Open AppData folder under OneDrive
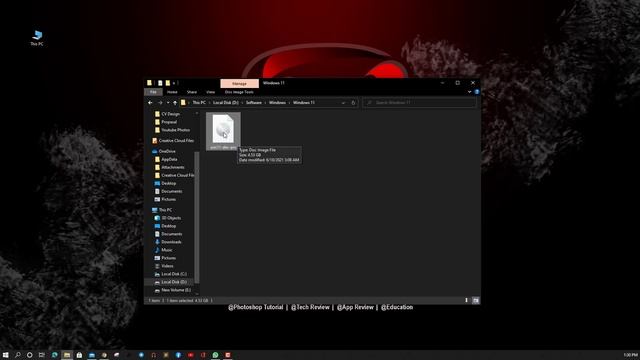 [x=169, y=160]
